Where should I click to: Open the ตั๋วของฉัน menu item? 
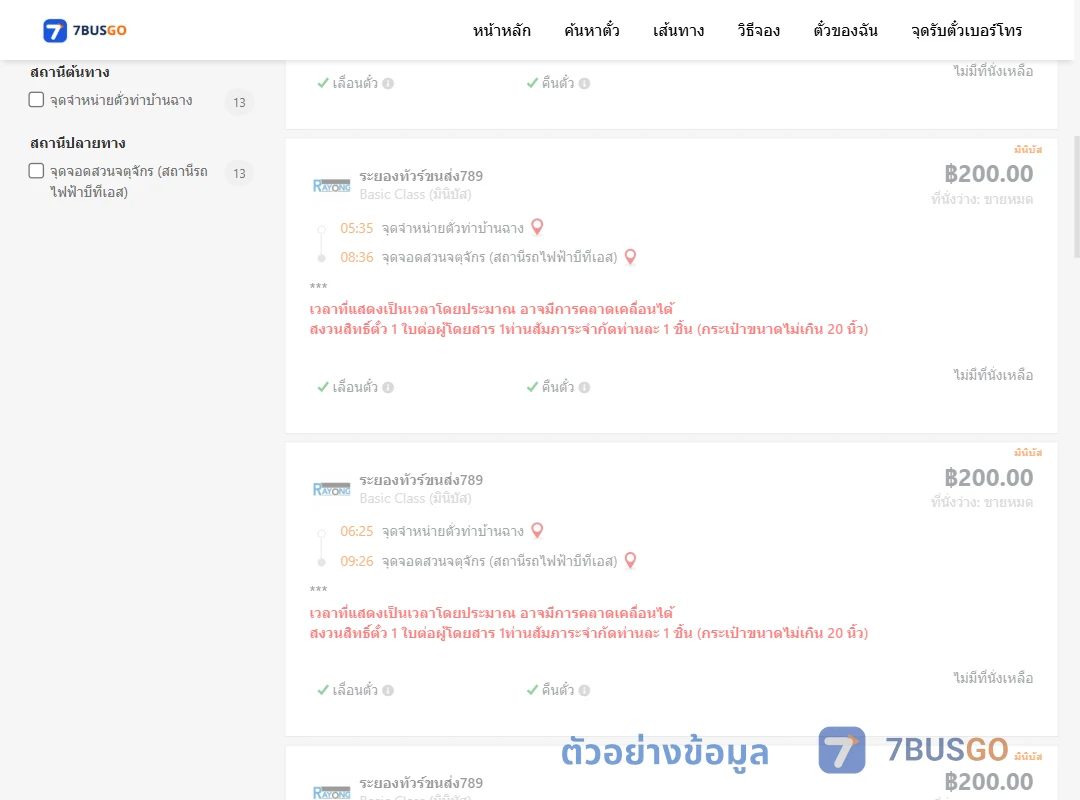tap(845, 30)
